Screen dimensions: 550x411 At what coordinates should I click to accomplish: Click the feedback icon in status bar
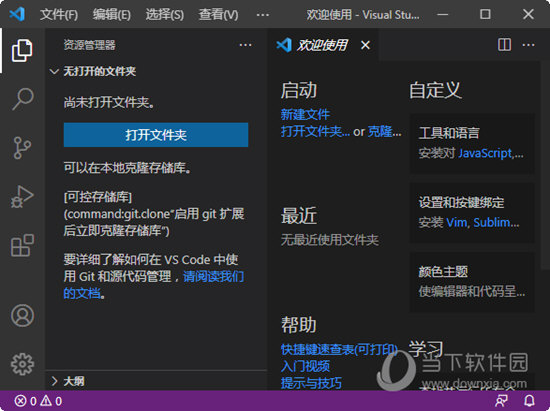point(501,401)
